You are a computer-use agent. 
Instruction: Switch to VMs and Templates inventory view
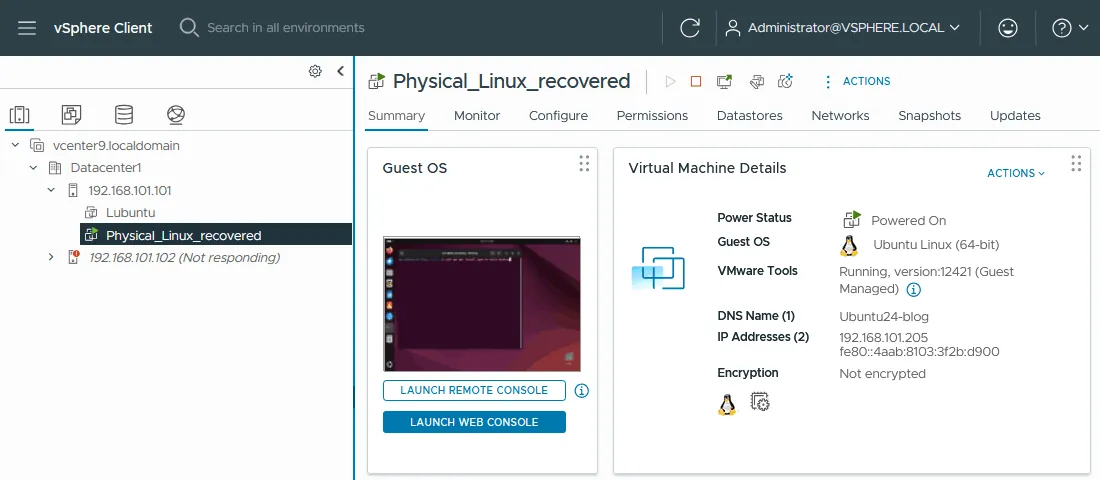pyautogui.click(x=72, y=114)
